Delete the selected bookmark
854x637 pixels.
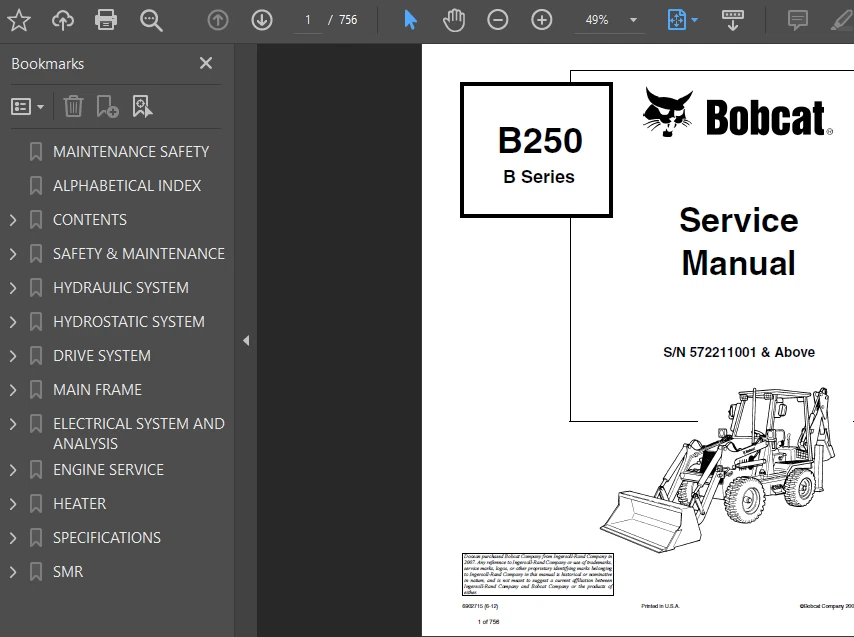click(x=73, y=106)
